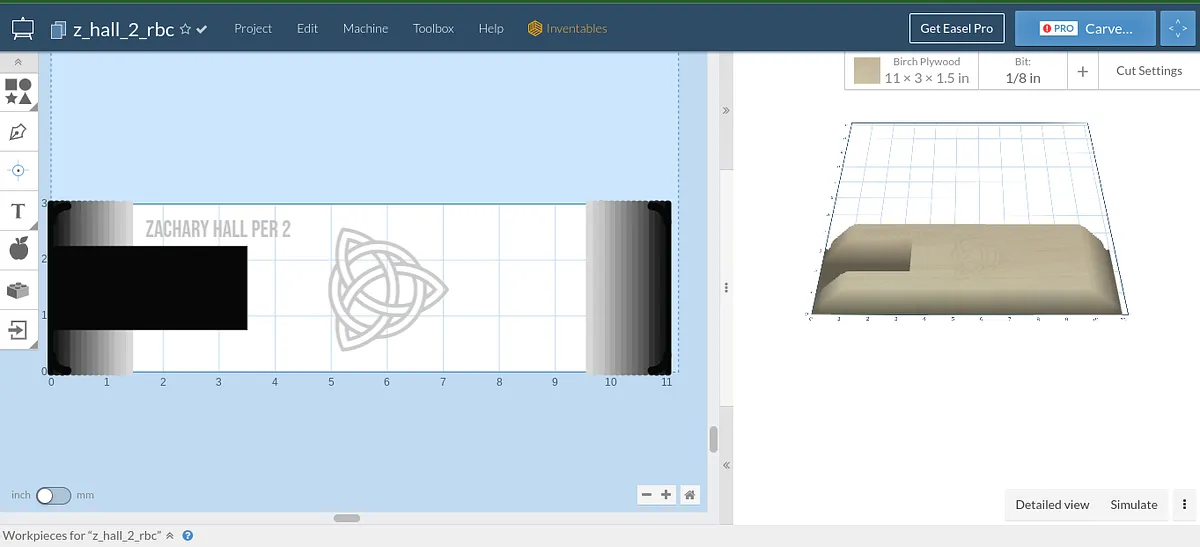Open the apple icon library

(18, 249)
